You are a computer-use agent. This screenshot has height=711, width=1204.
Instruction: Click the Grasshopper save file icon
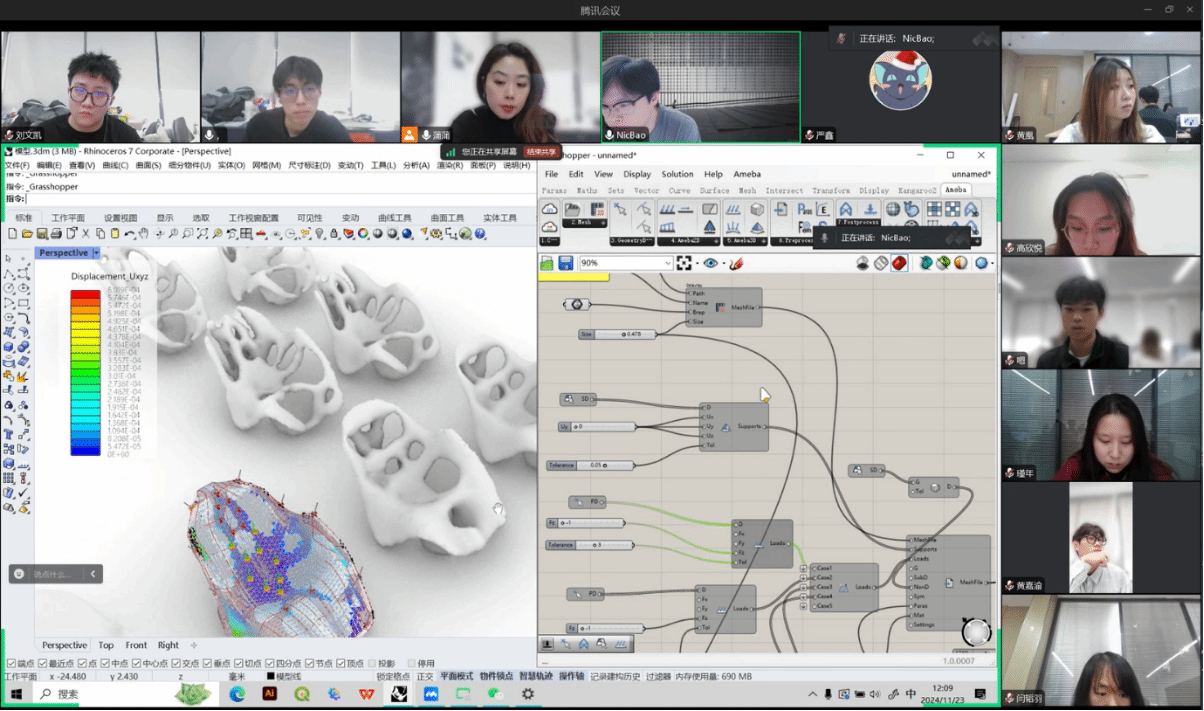click(565, 263)
